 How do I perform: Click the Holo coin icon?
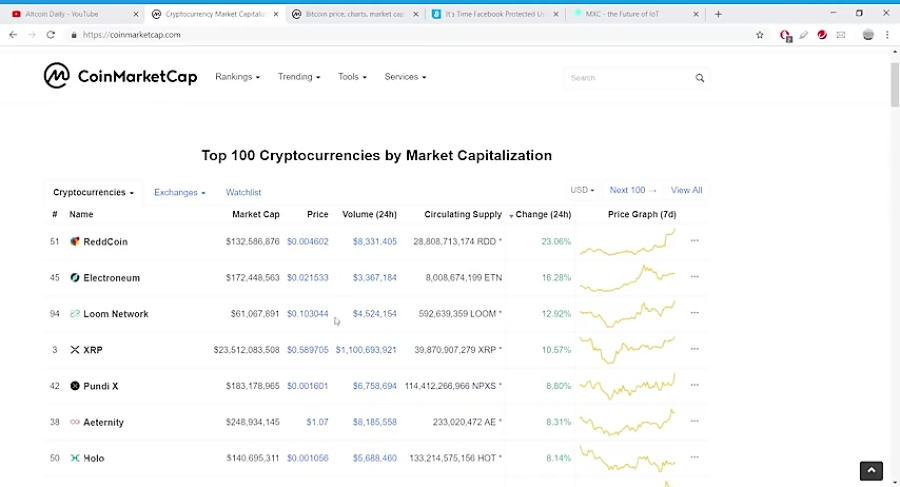[x=75, y=458]
